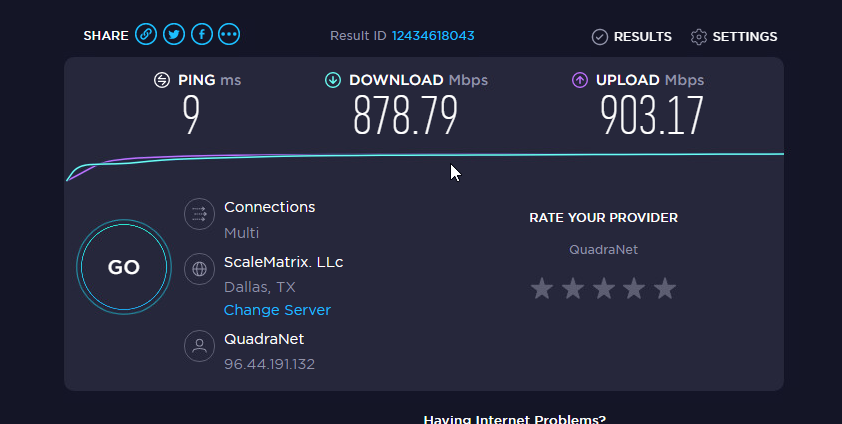
Task: Click the download arrow icon
Action: click(x=333, y=80)
